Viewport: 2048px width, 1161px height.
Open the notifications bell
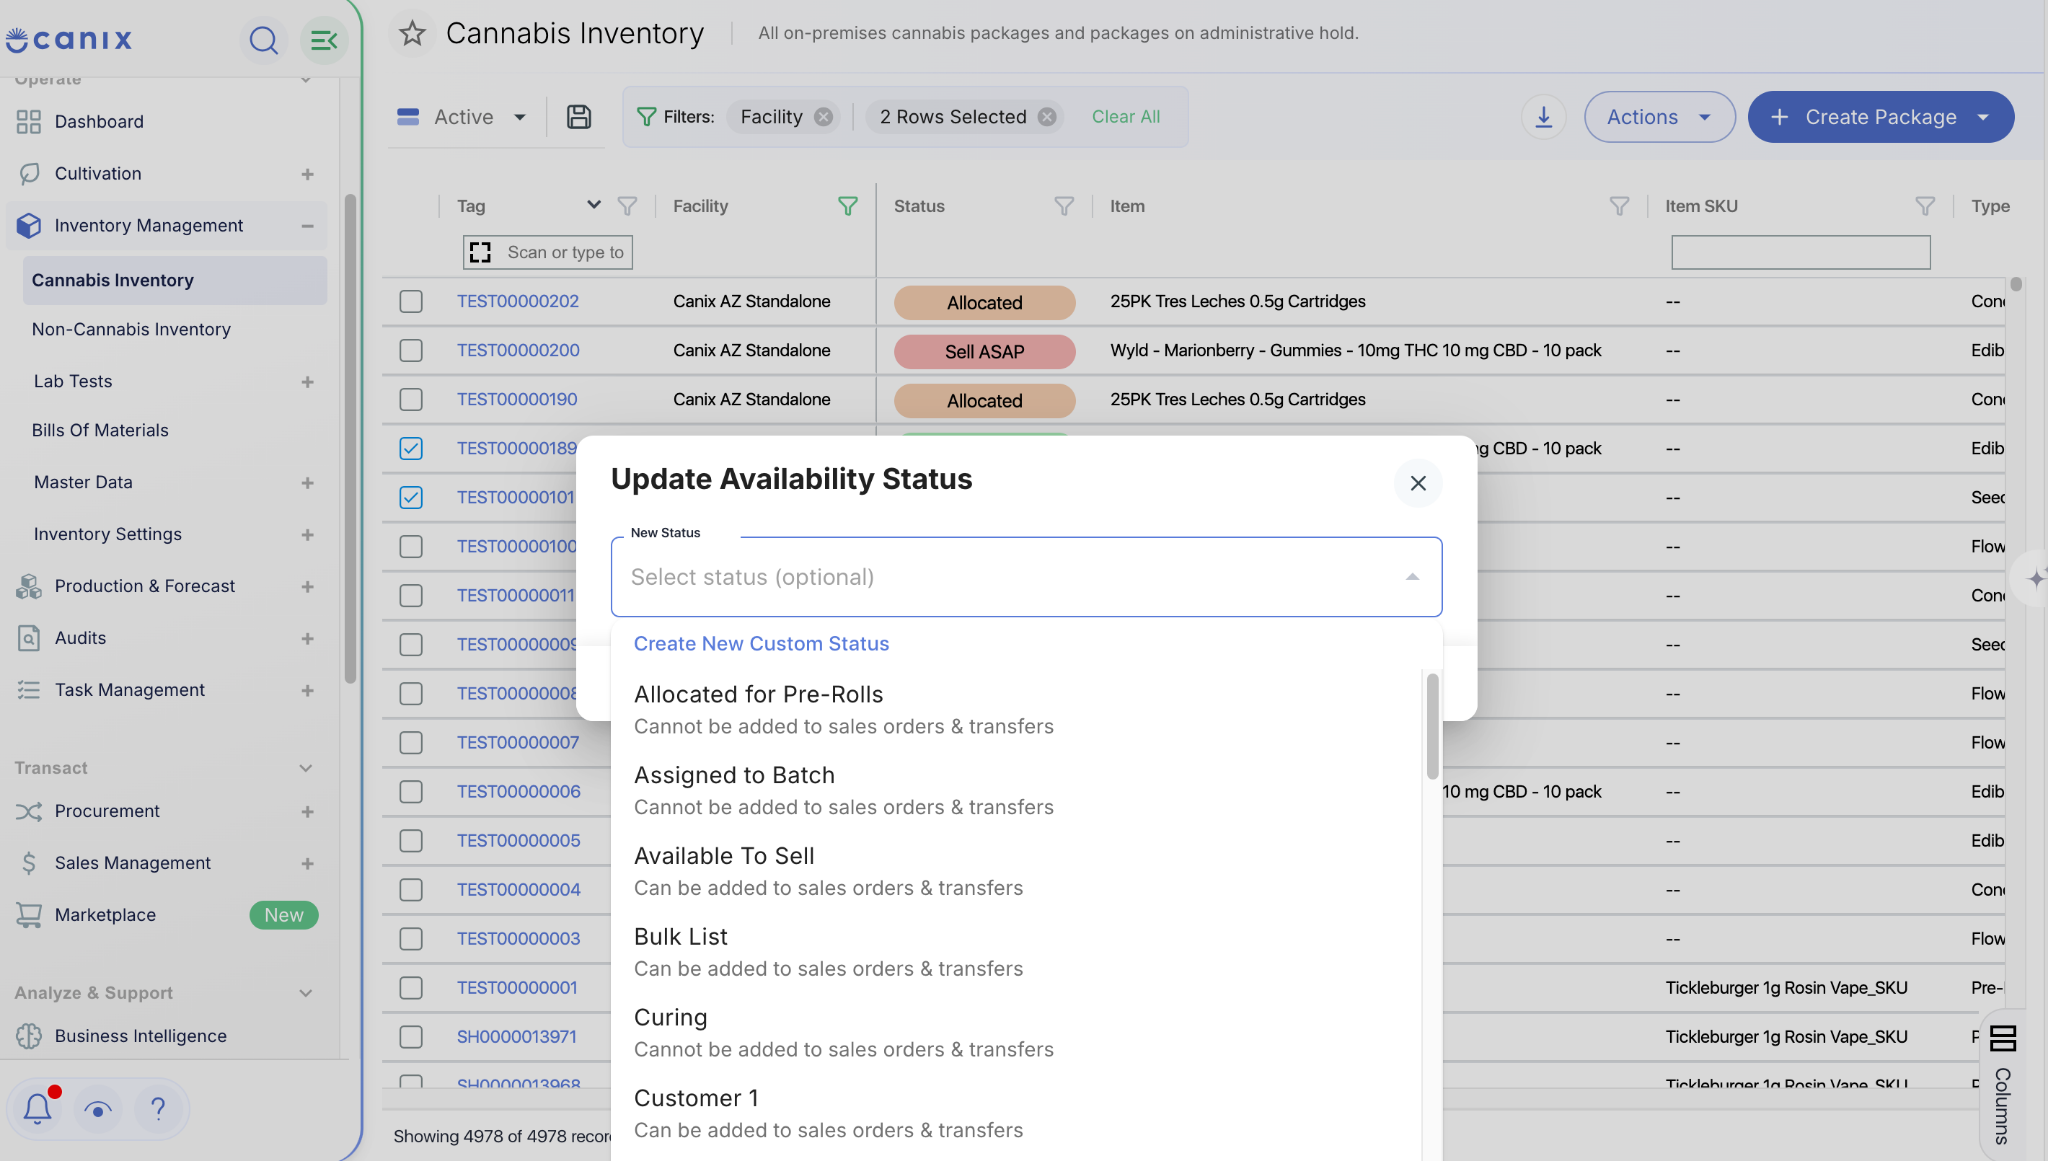(x=38, y=1108)
